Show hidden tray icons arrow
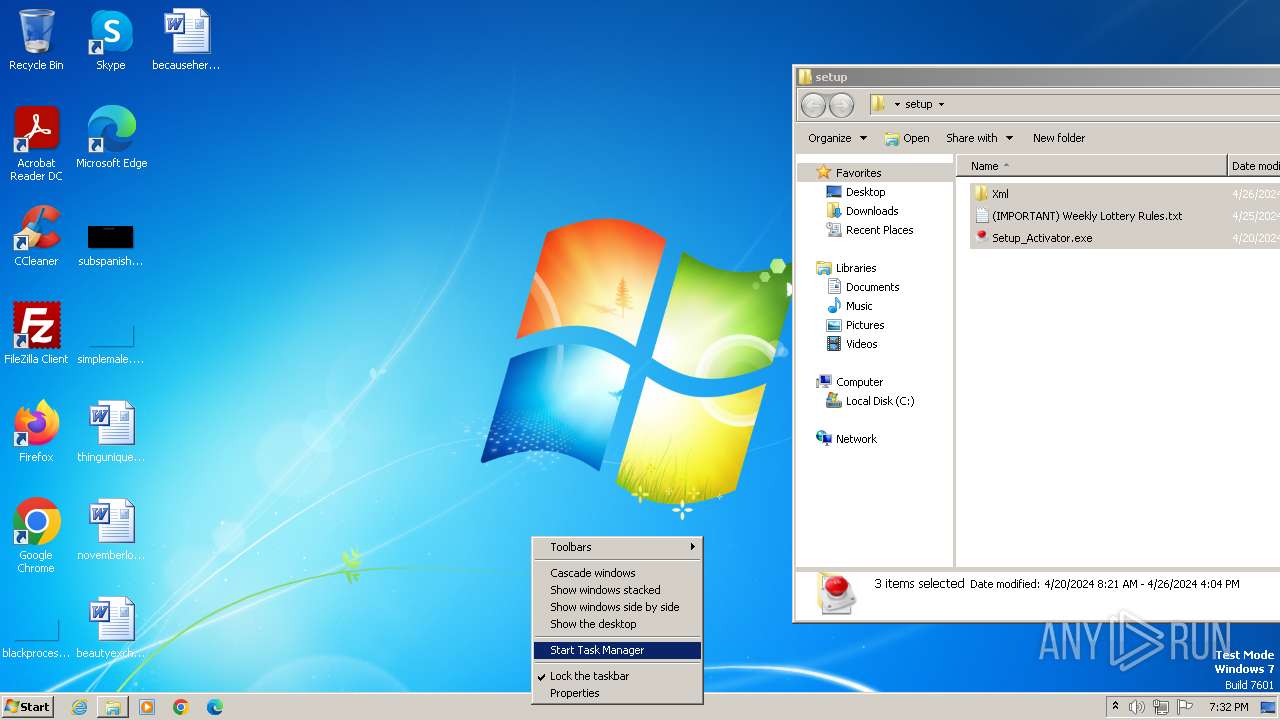Image resolution: width=1280 pixels, height=720 pixels. point(1115,707)
